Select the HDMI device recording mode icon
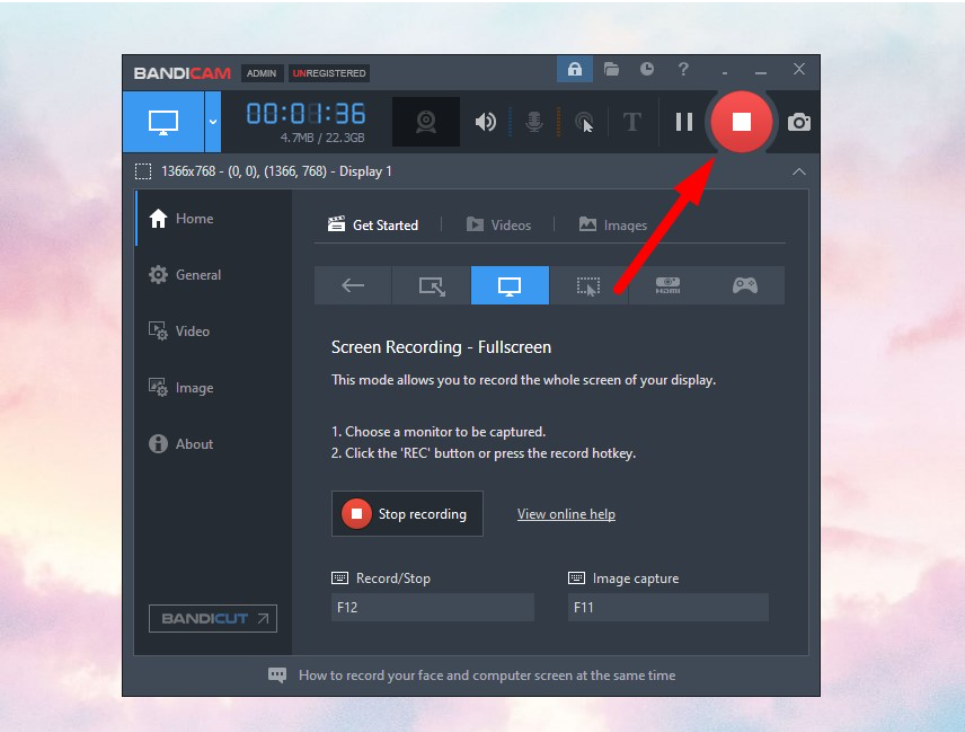Image resolution: width=965 pixels, height=732 pixels. tap(668, 285)
